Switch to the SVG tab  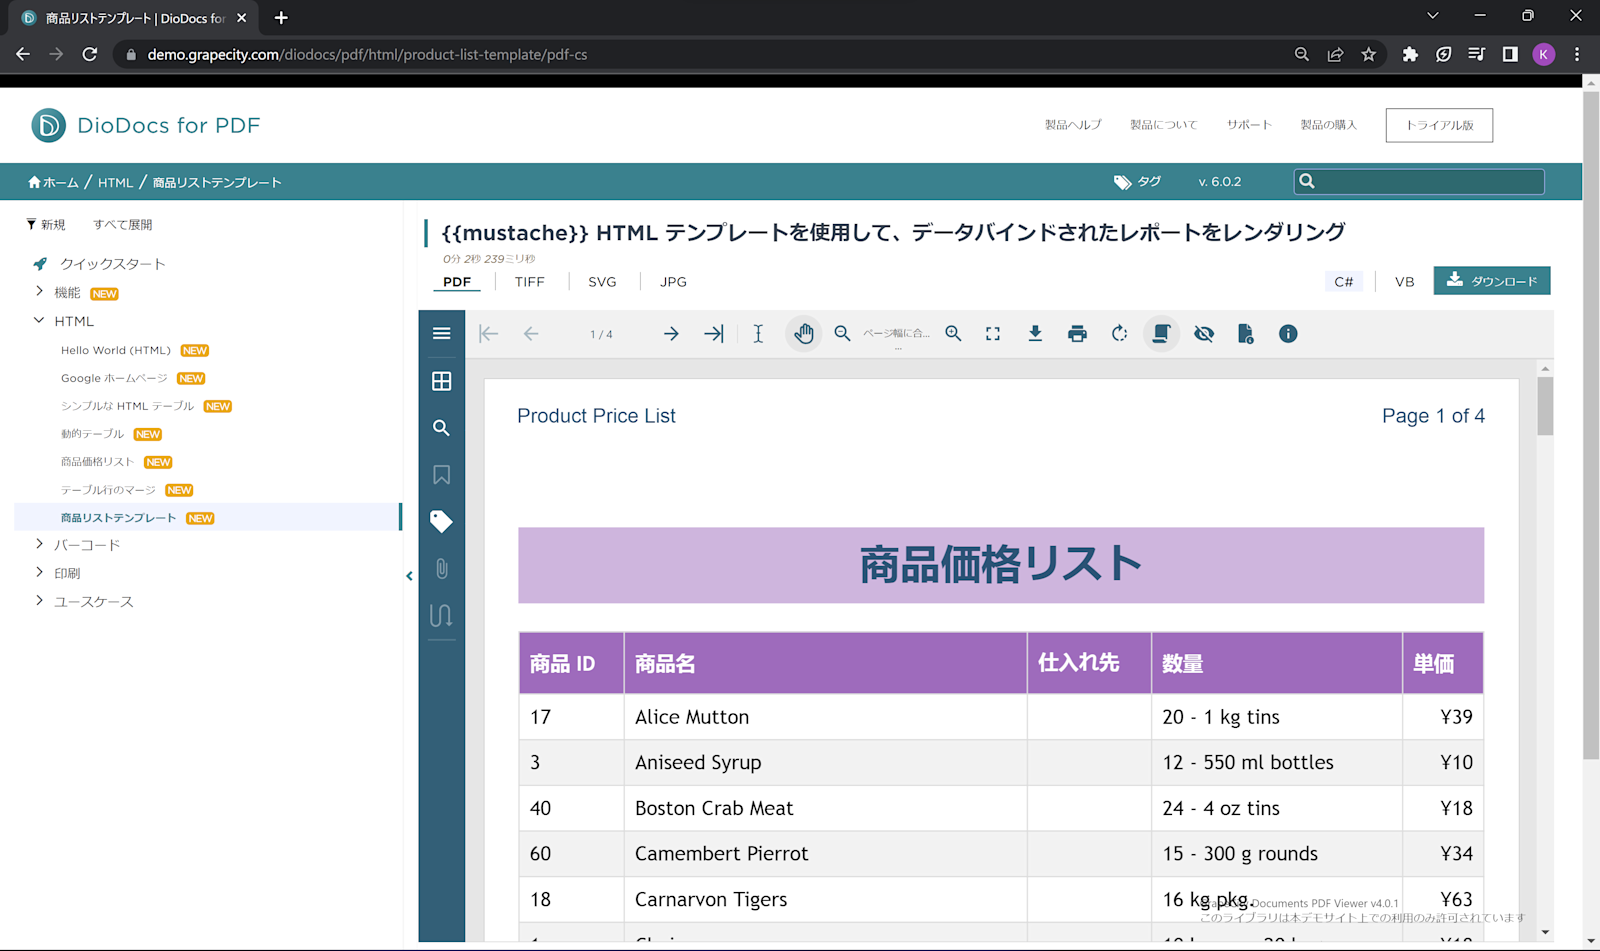[602, 282]
